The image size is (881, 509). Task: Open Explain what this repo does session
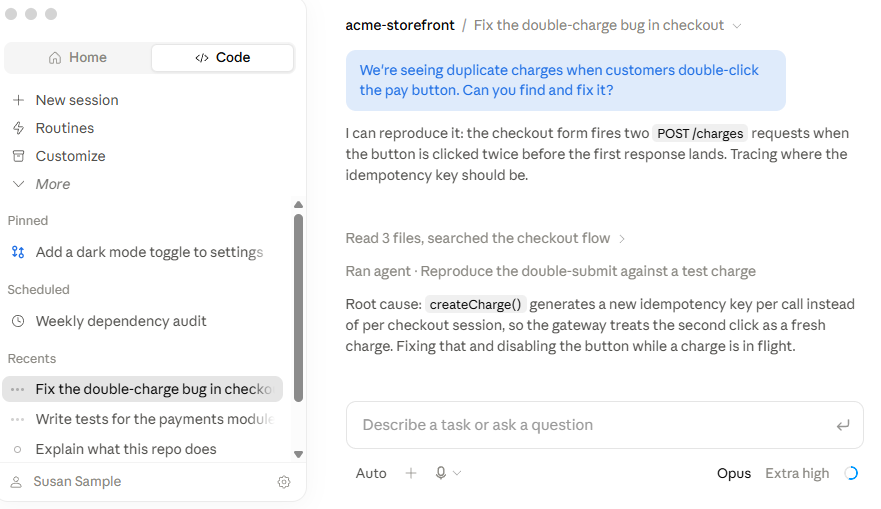pyautogui.click(x=126, y=449)
